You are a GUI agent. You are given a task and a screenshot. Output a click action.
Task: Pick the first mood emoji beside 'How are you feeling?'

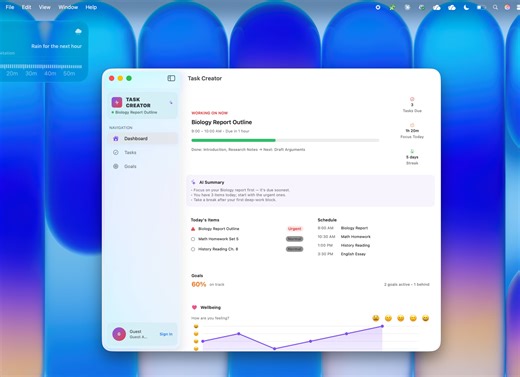(376, 318)
